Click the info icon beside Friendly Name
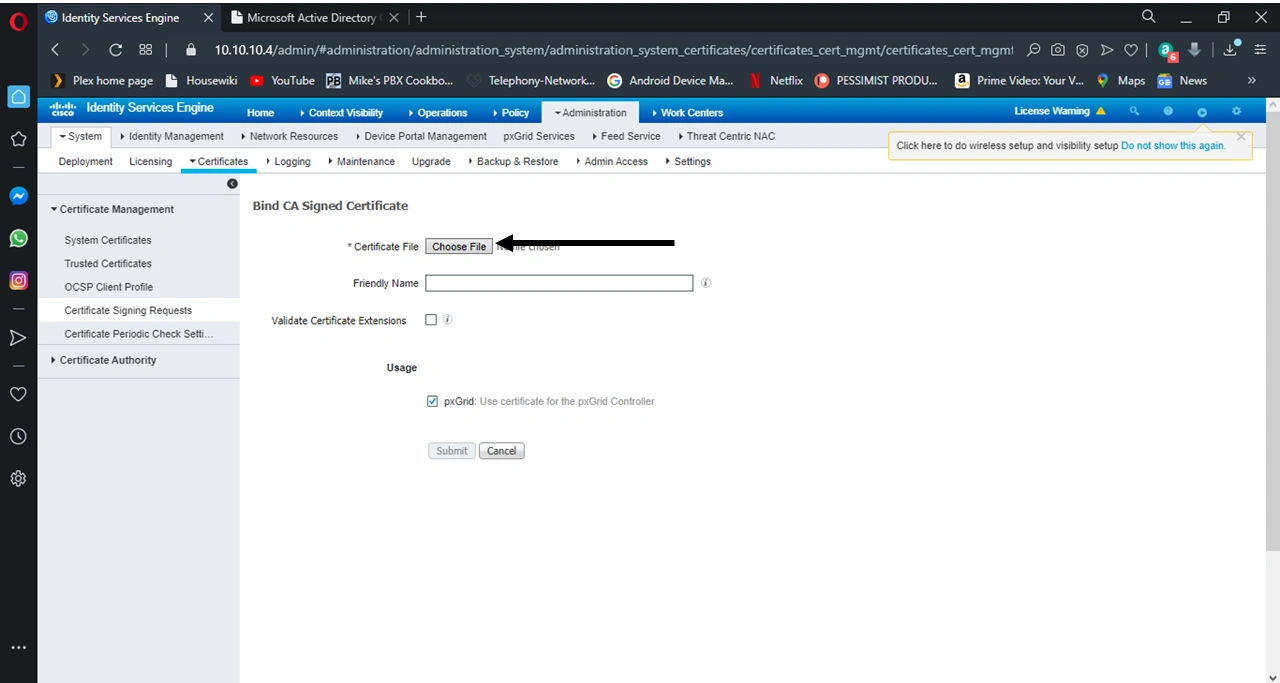The height and width of the screenshot is (683, 1280). [706, 283]
